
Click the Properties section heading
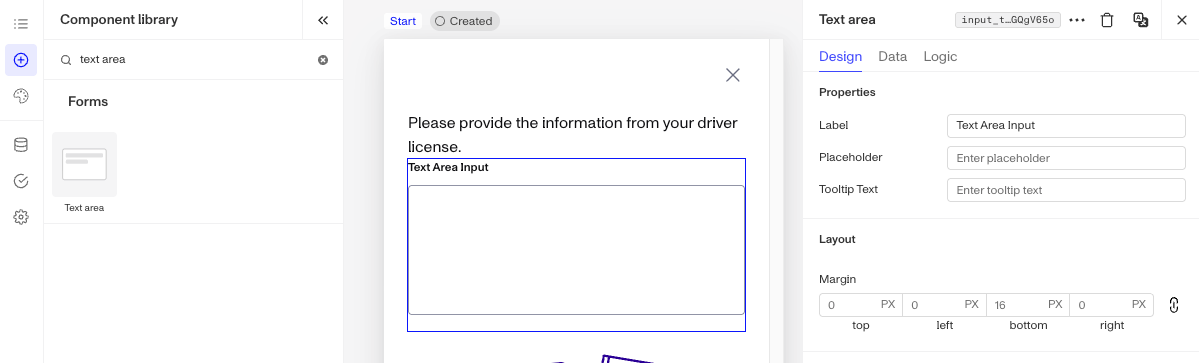pyautogui.click(x=847, y=92)
